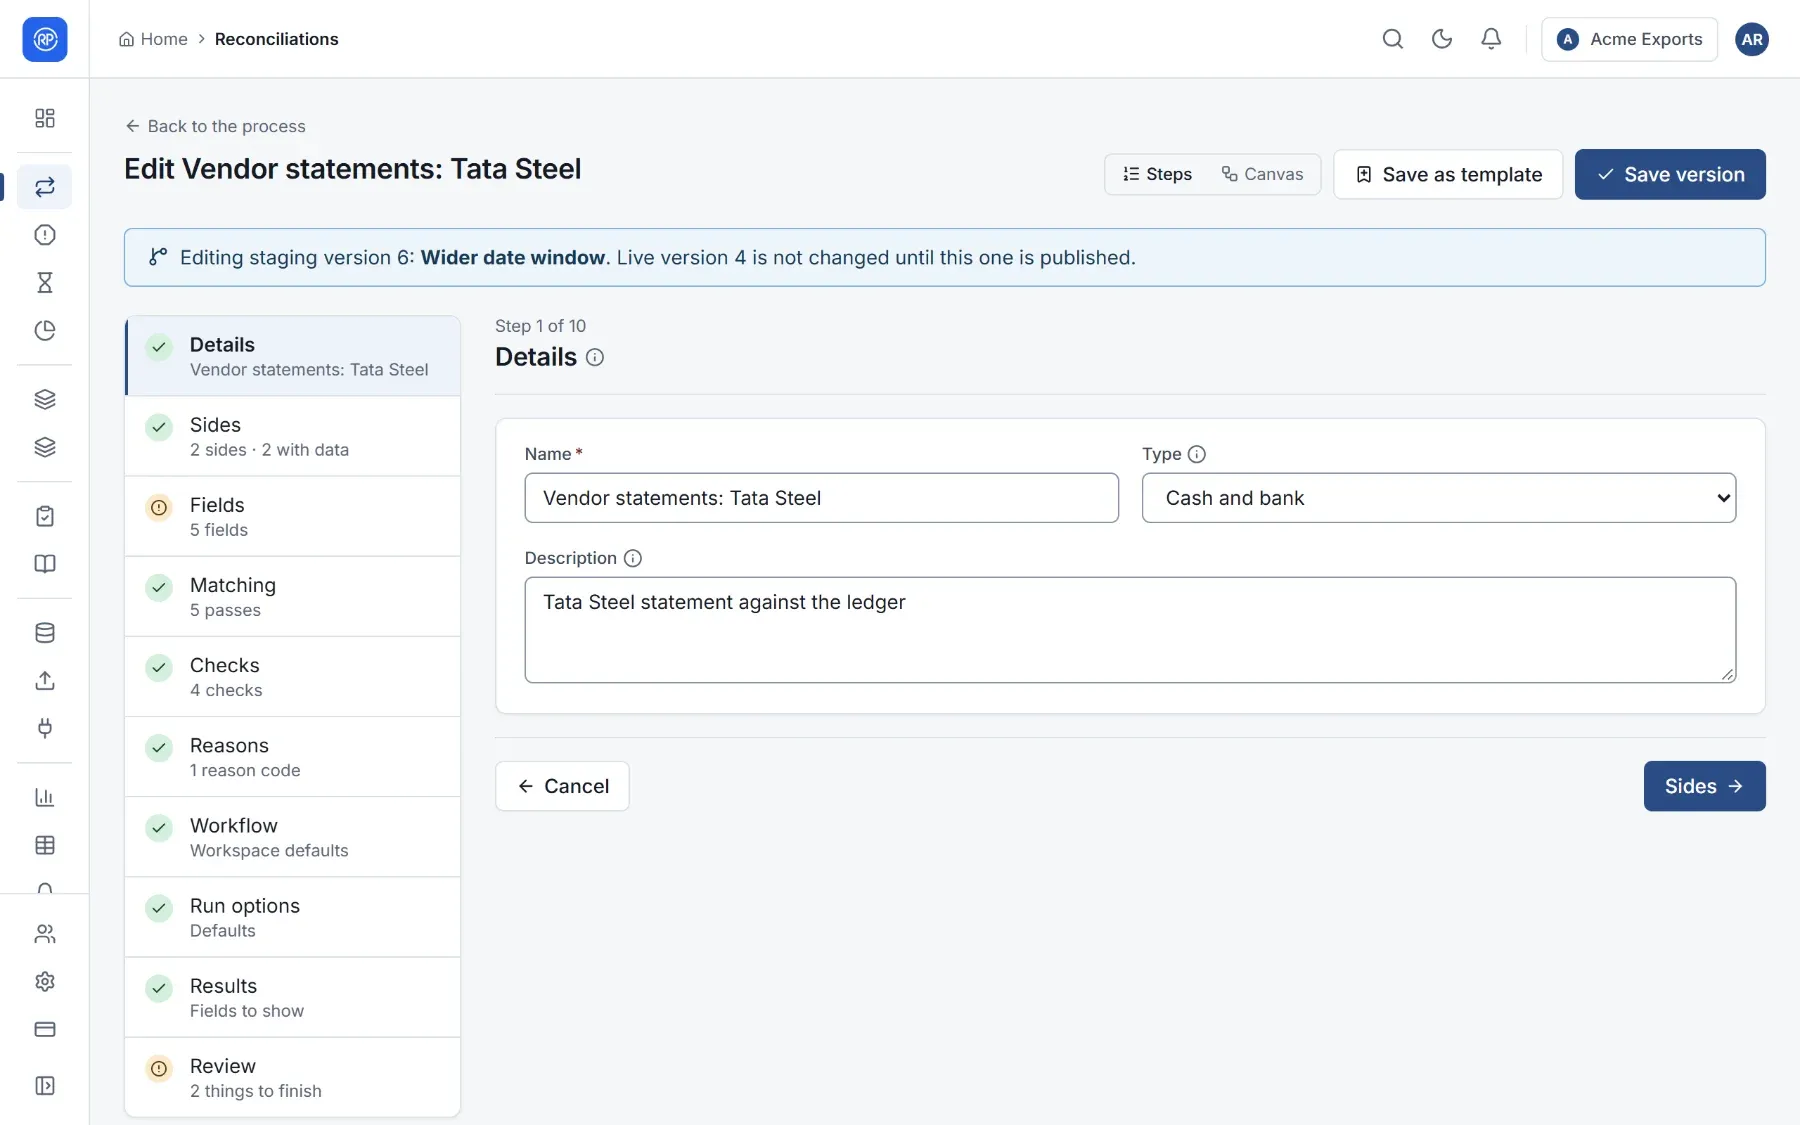1800x1125 pixels.
Task: Open the database sidebar icon
Action: [44, 633]
